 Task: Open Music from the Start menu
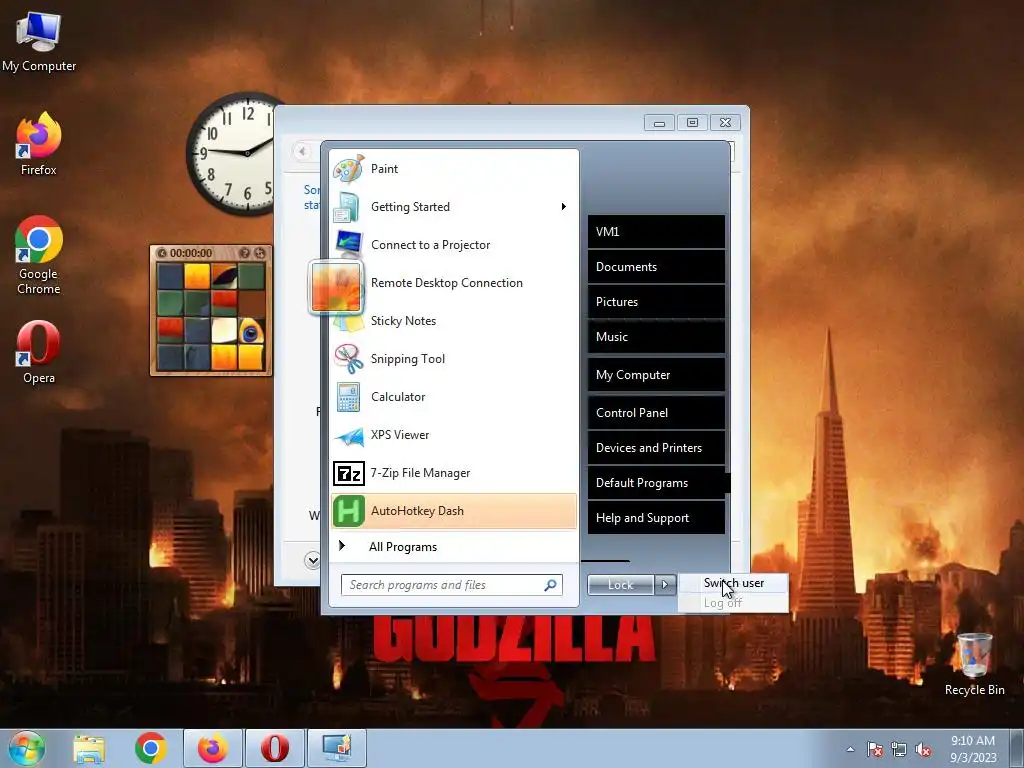(x=656, y=337)
